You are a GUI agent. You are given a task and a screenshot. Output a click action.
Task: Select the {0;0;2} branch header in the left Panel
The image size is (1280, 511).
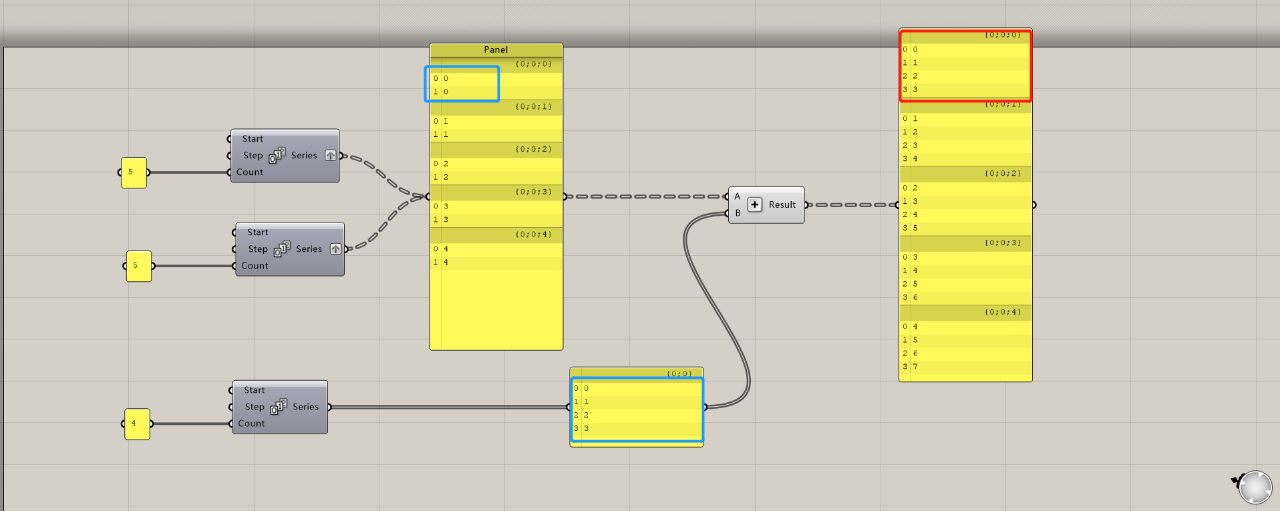(496, 148)
